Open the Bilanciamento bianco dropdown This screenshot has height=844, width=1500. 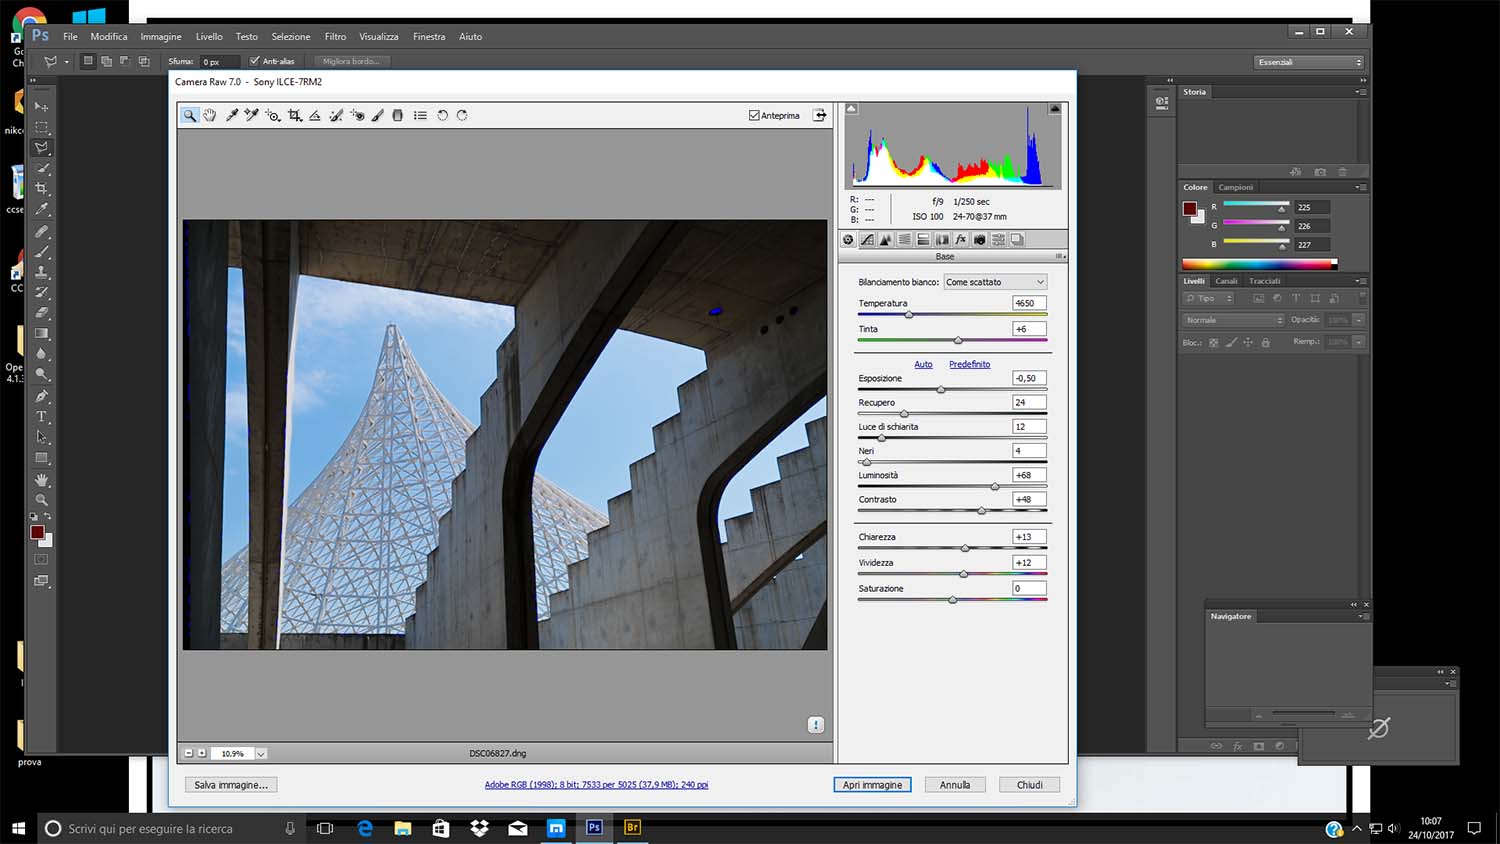click(x=995, y=282)
